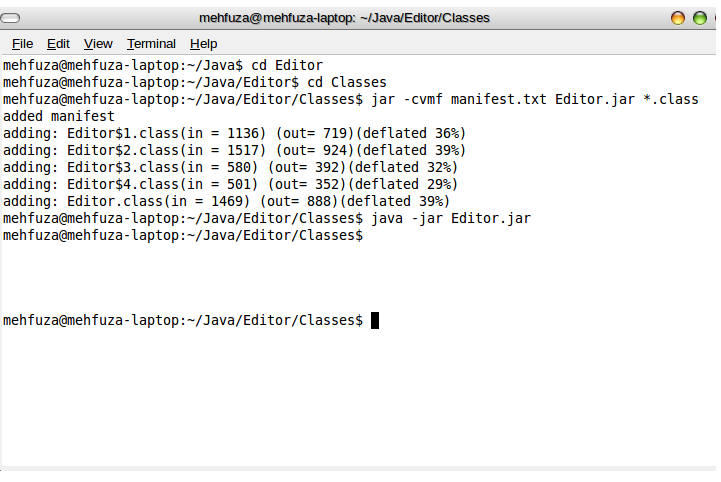The width and height of the screenshot is (721, 482).
Task: Click the 'cd Classes' command text
Action: (347, 82)
